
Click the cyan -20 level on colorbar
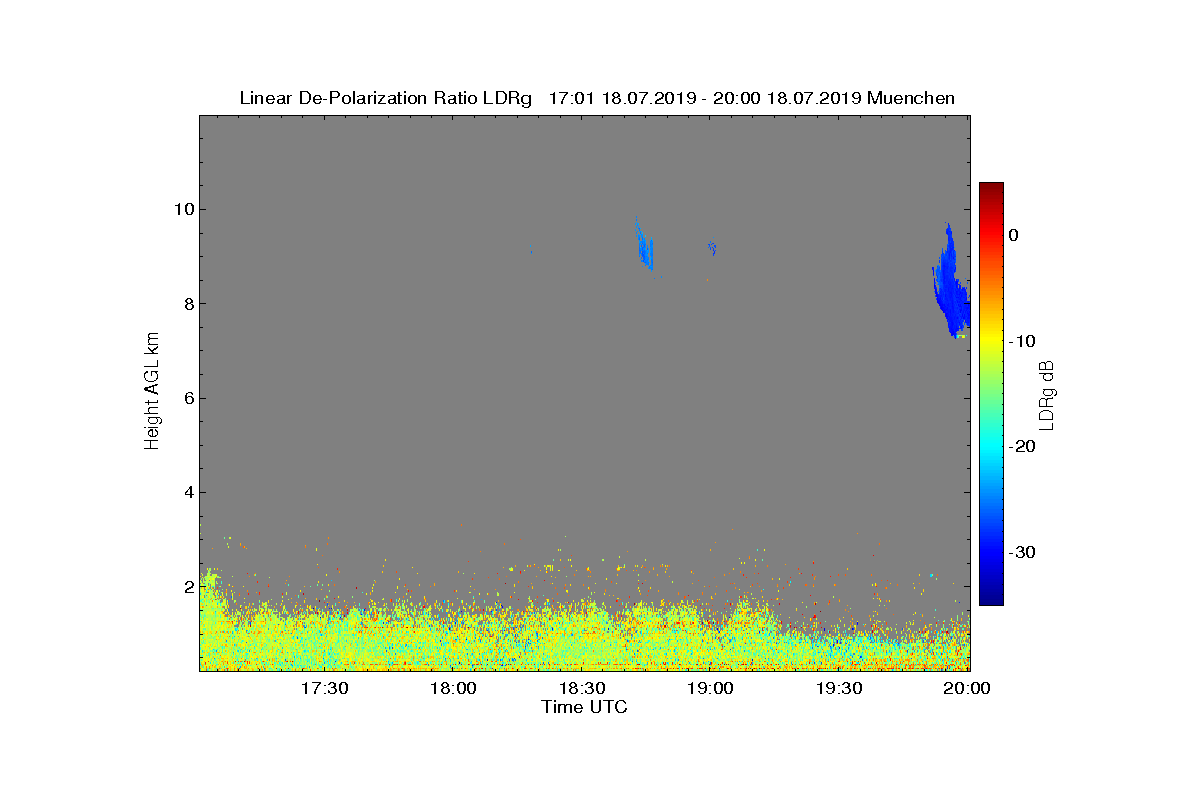tap(991, 447)
